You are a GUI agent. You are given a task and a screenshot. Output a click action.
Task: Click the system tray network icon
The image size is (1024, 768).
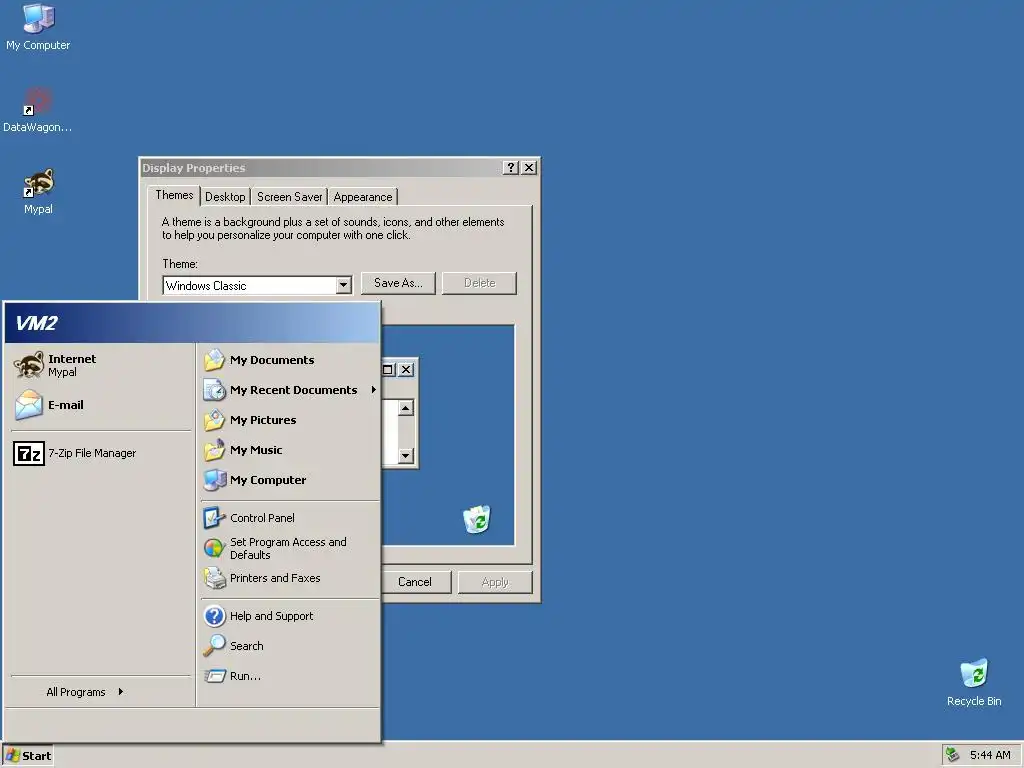pos(953,755)
